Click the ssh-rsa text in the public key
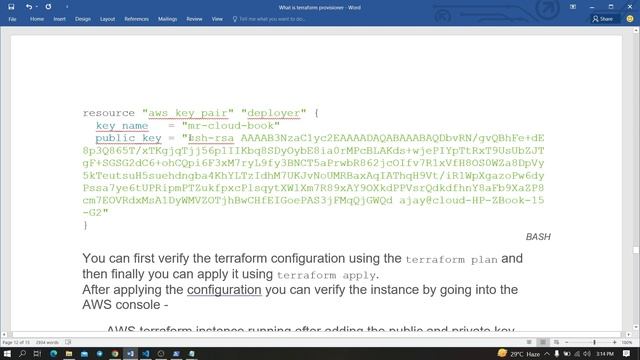The height and width of the screenshot is (360, 640). 212,138
